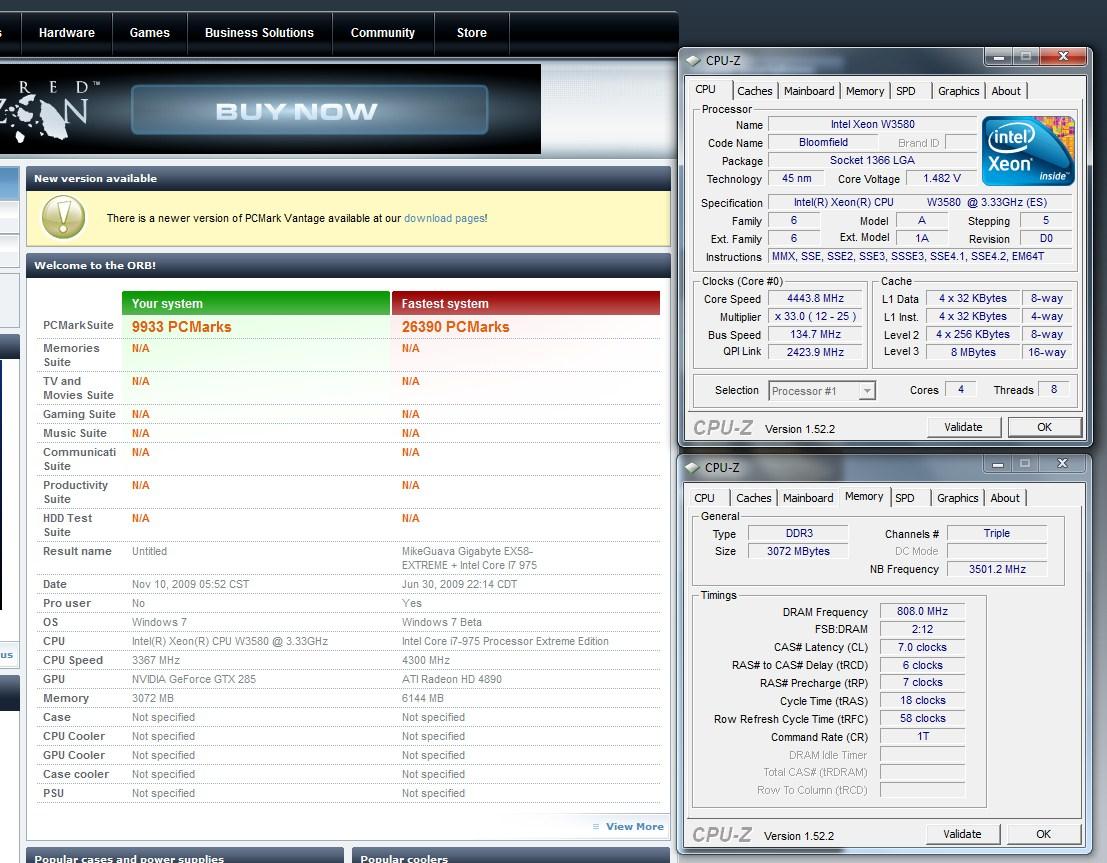
Task: Click the QPI Link value 2423.9 MHz
Action: click(815, 352)
